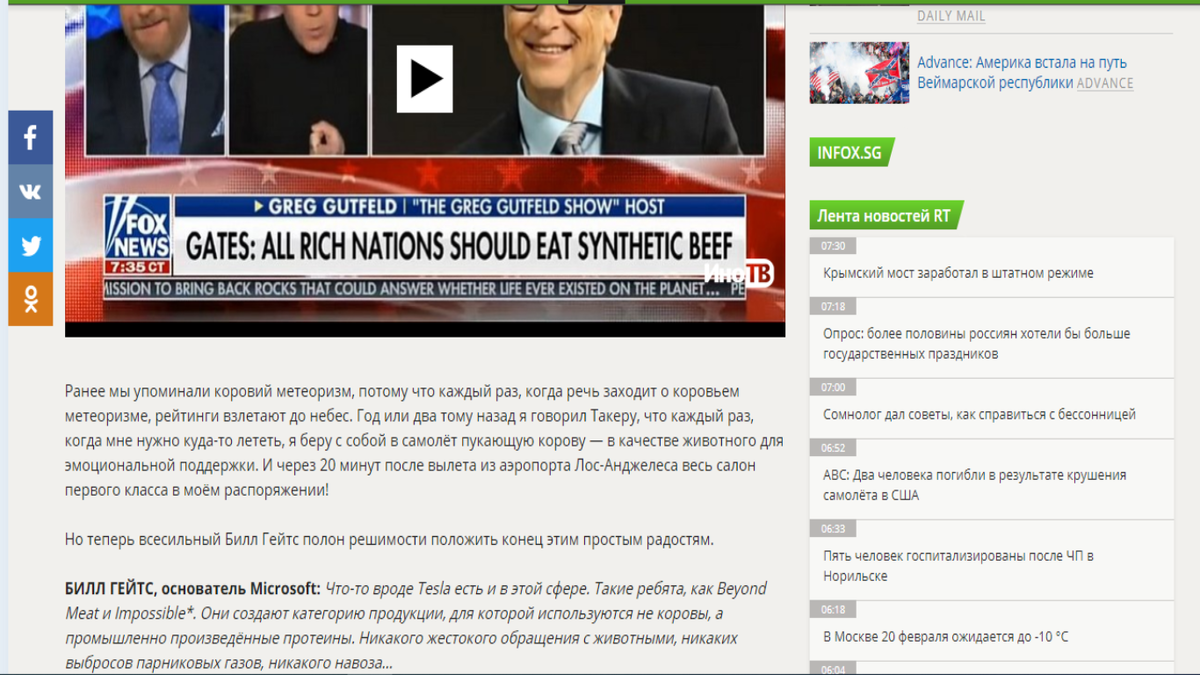Image resolution: width=1200 pixels, height=675 pixels.
Task: Share article via Facebook icon
Action: [x=30, y=137]
